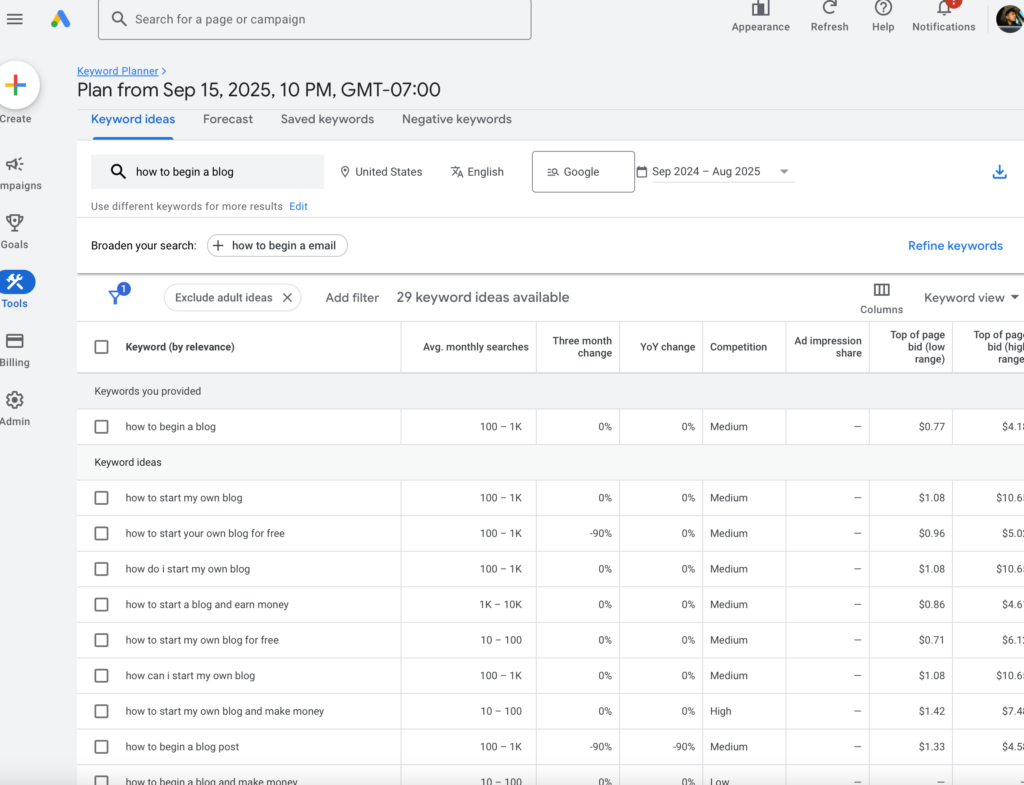Open the Negative keywords tab
This screenshot has height=785, width=1024.
tap(456, 119)
